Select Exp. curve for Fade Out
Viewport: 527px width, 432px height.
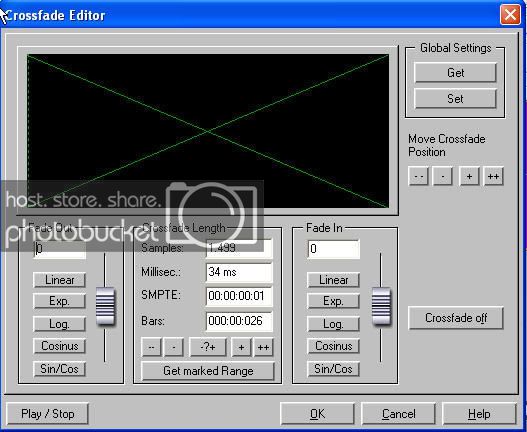pyautogui.click(x=59, y=301)
